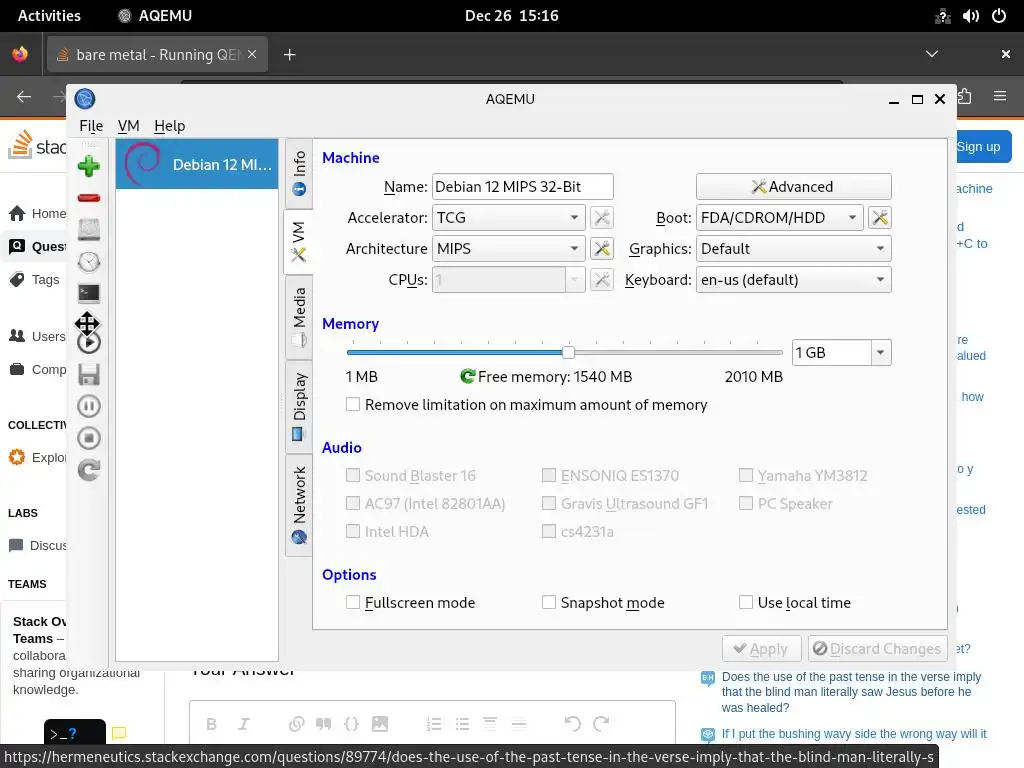Click the memory slider handle
This screenshot has height=768, width=1024.
click(568, 353)
